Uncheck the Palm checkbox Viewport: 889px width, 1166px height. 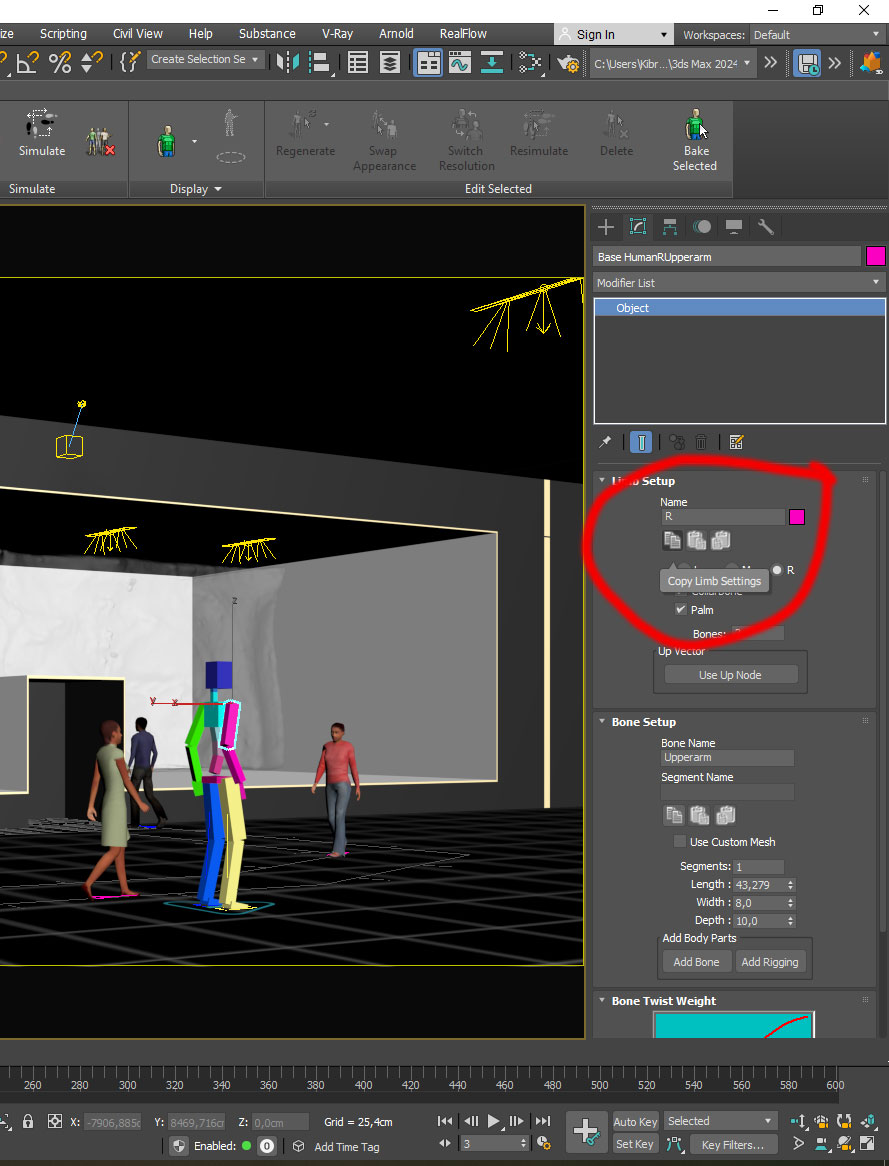(680, 609)
